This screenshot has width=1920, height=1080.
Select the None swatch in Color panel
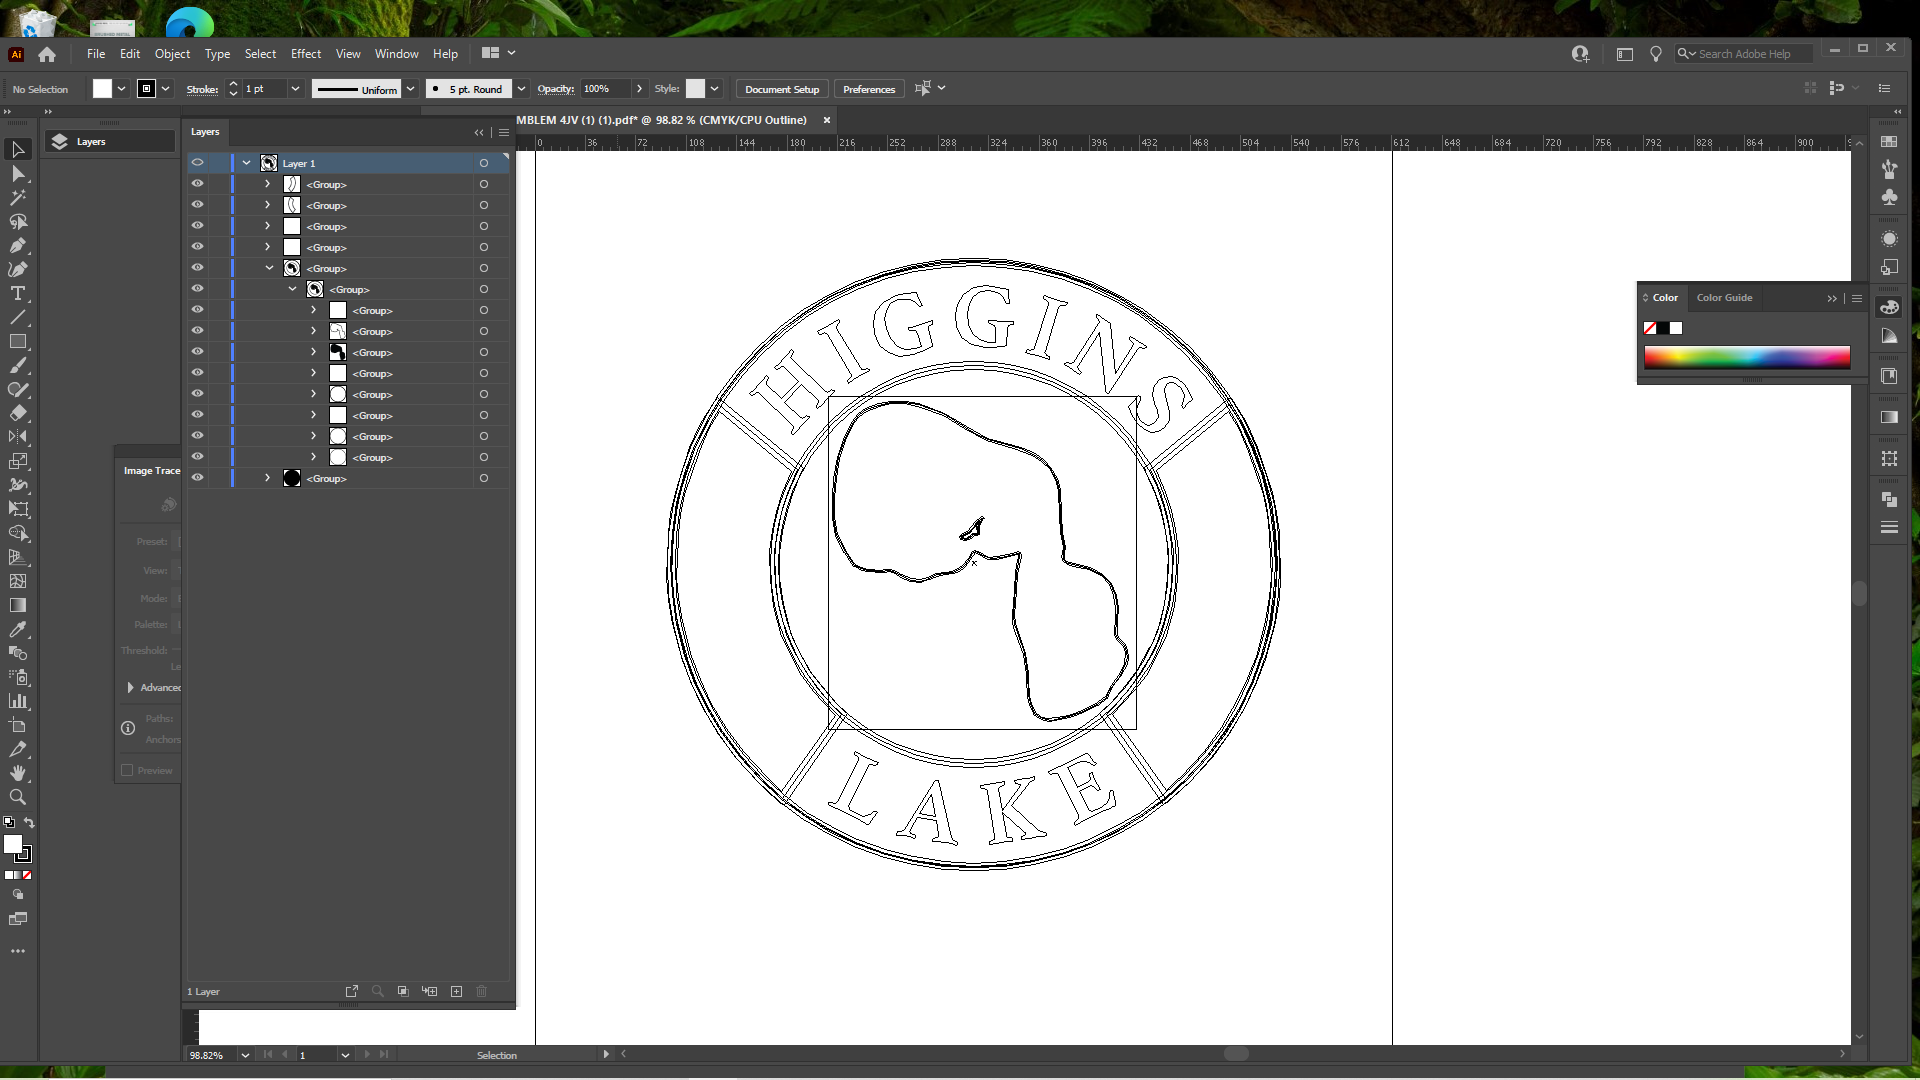[x=1650, y=328]
